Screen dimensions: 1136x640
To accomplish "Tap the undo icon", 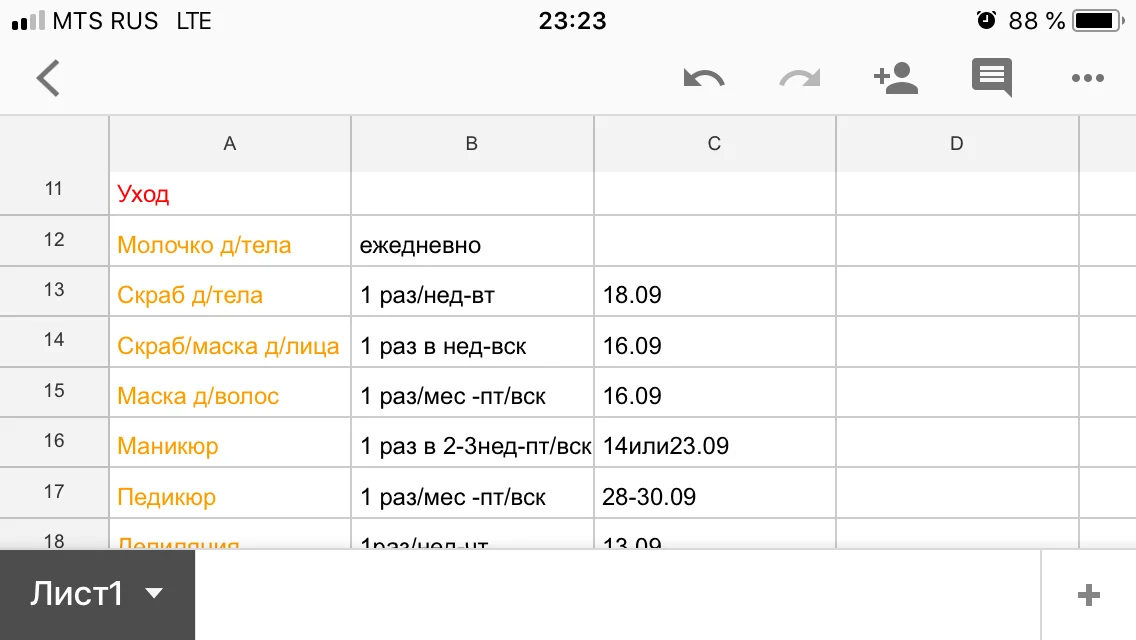I will click(x=704, y=78).
